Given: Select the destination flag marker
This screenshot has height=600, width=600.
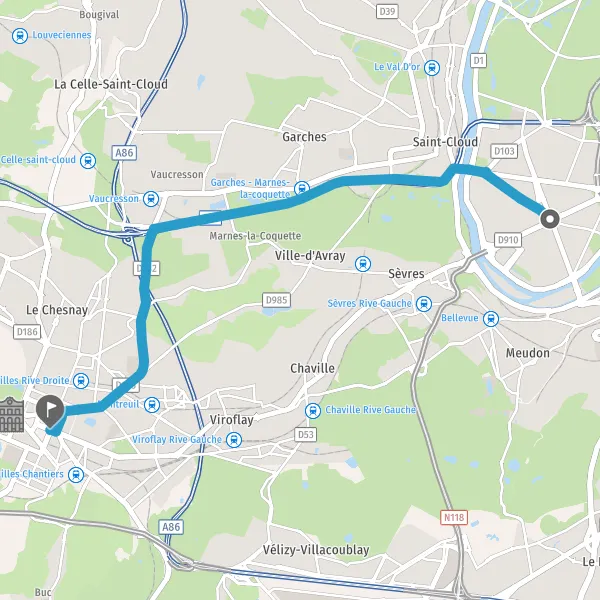Looking at the screenshot, I should tap(50, 411).
